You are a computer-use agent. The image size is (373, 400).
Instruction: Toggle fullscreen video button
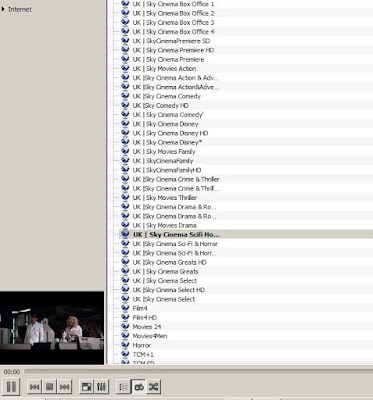point(87,387)
